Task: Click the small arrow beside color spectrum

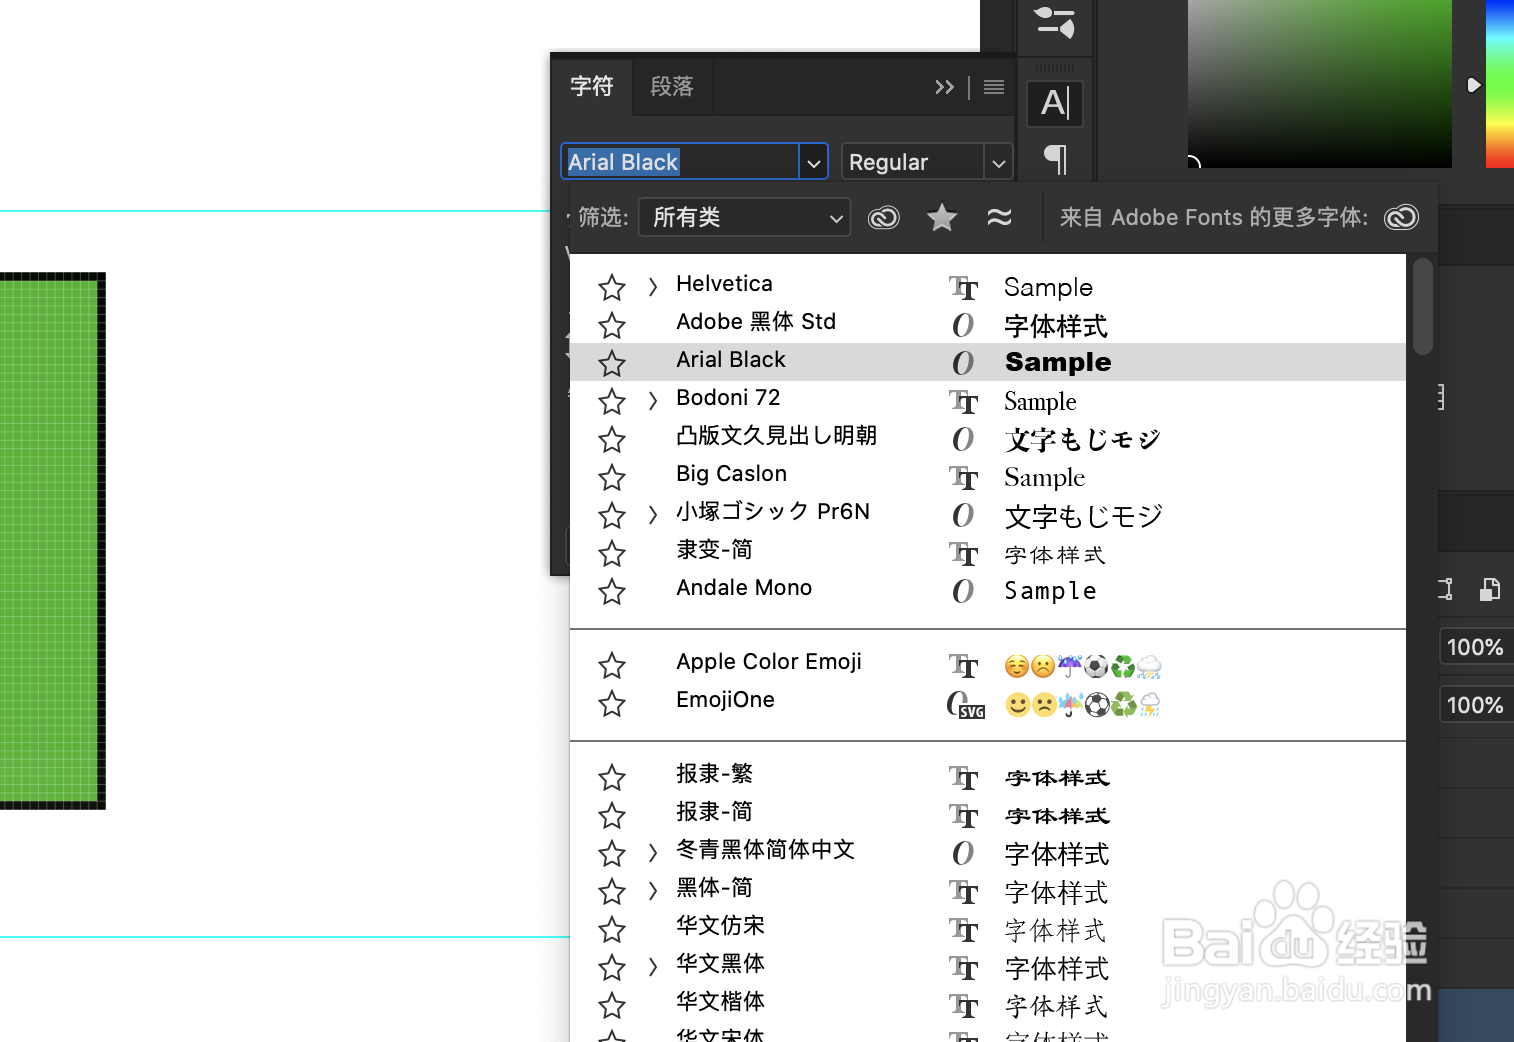Action: click(x=1473, y=85)
